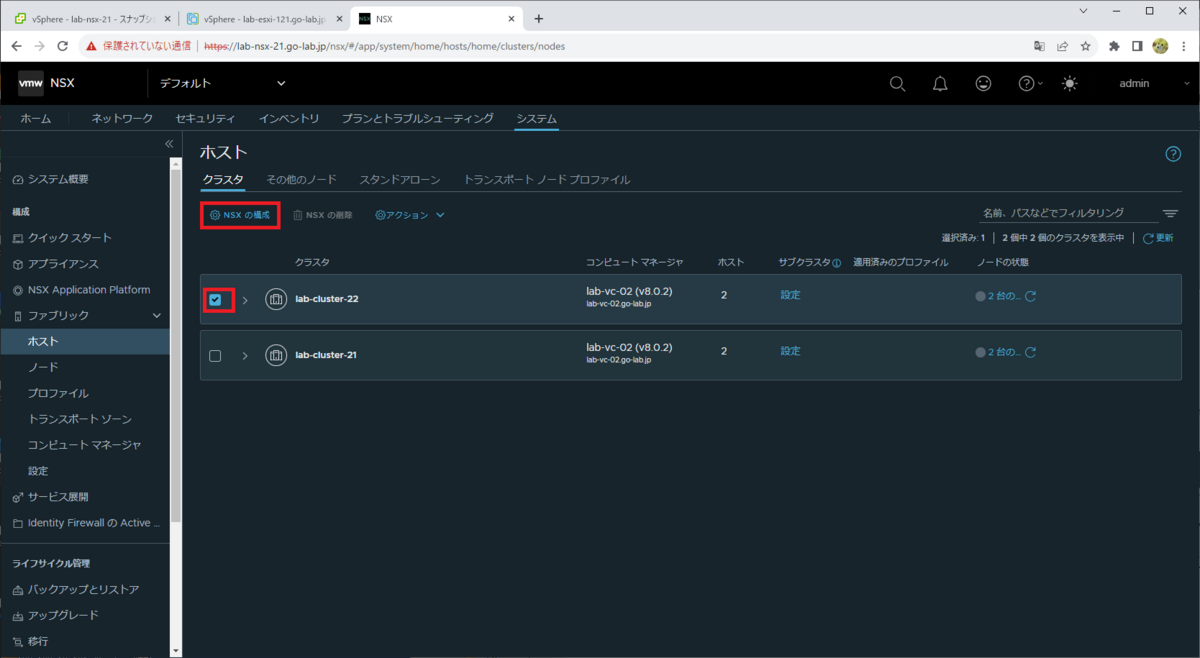Open the help question mark menu
The width and height of the screenshot is (1200, 658).
pyautogui.click(x=1030, y=84)
